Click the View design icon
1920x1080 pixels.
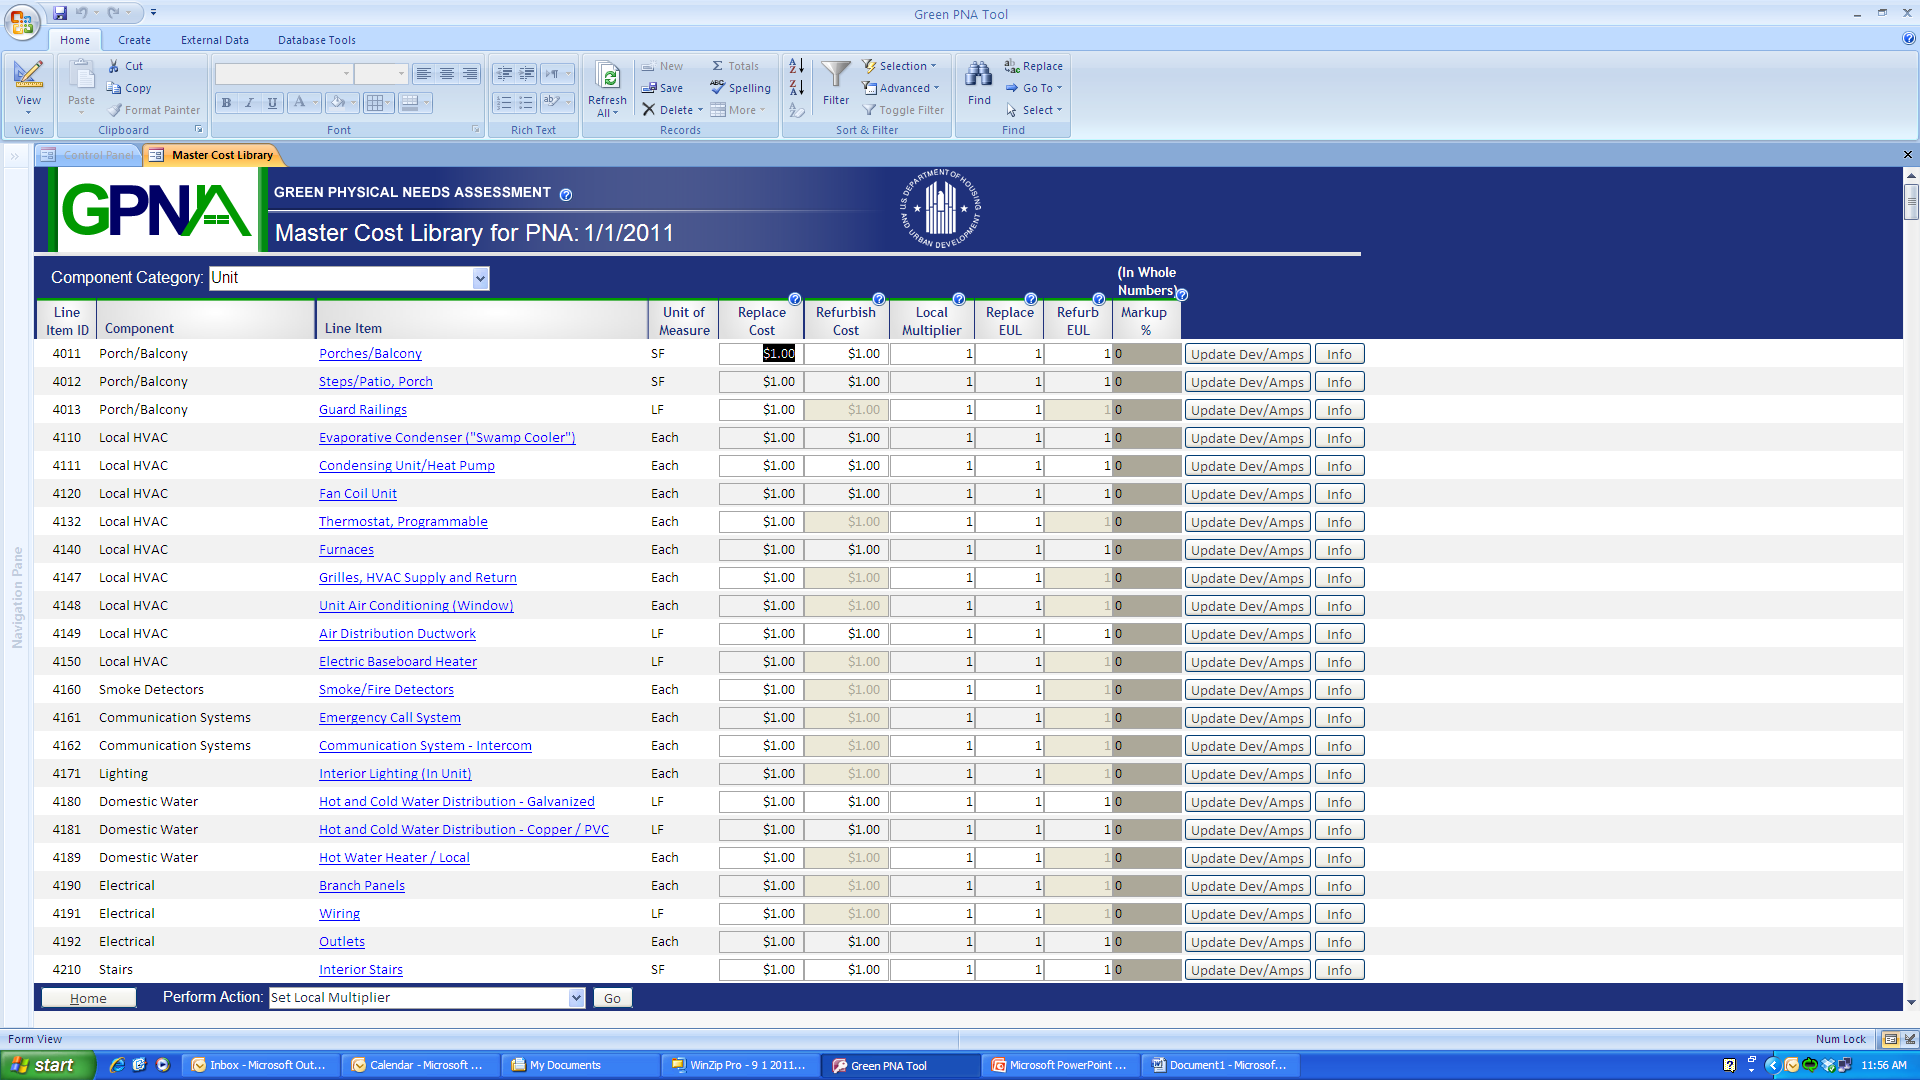[28, 76]
